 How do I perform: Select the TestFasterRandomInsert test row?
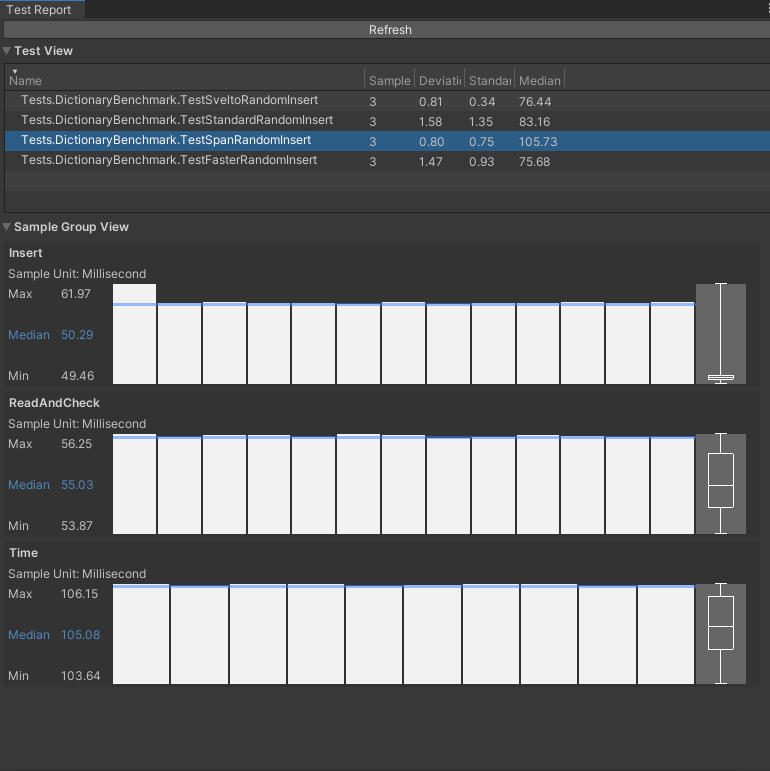387,161
